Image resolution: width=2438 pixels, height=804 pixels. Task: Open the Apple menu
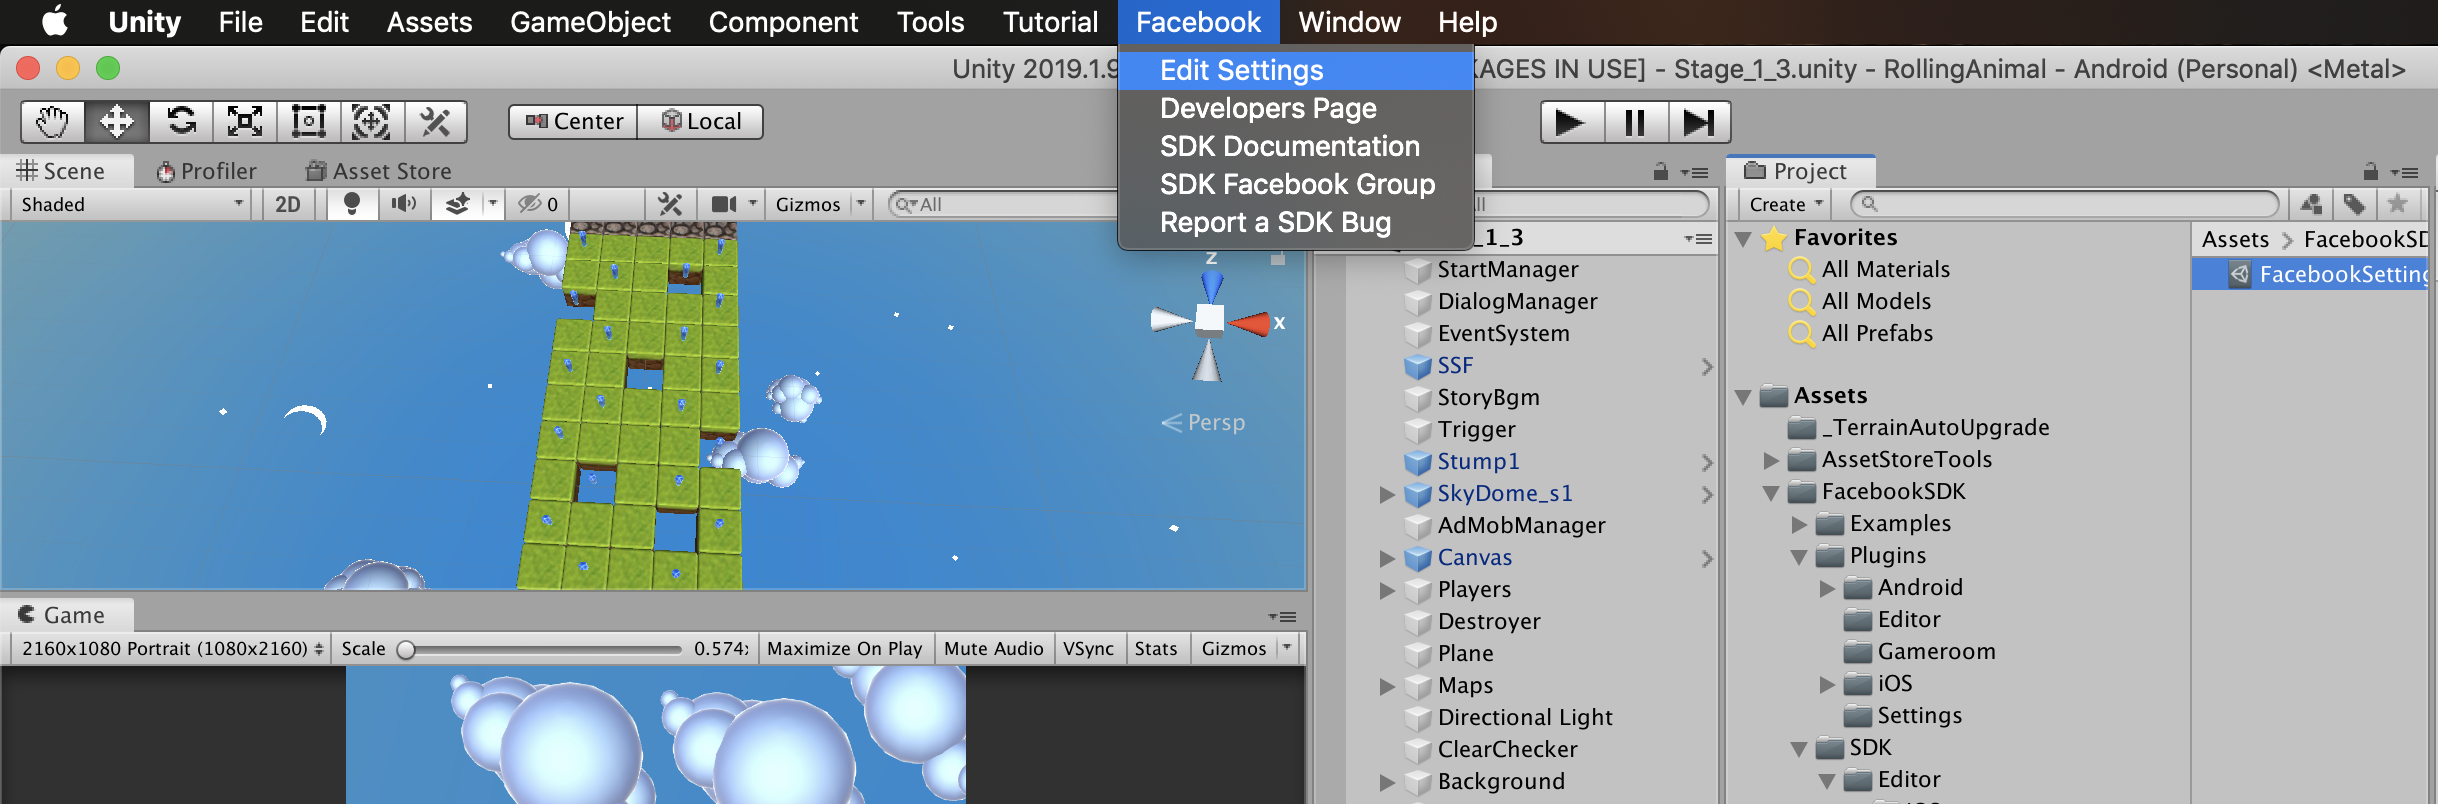(54, 22)
